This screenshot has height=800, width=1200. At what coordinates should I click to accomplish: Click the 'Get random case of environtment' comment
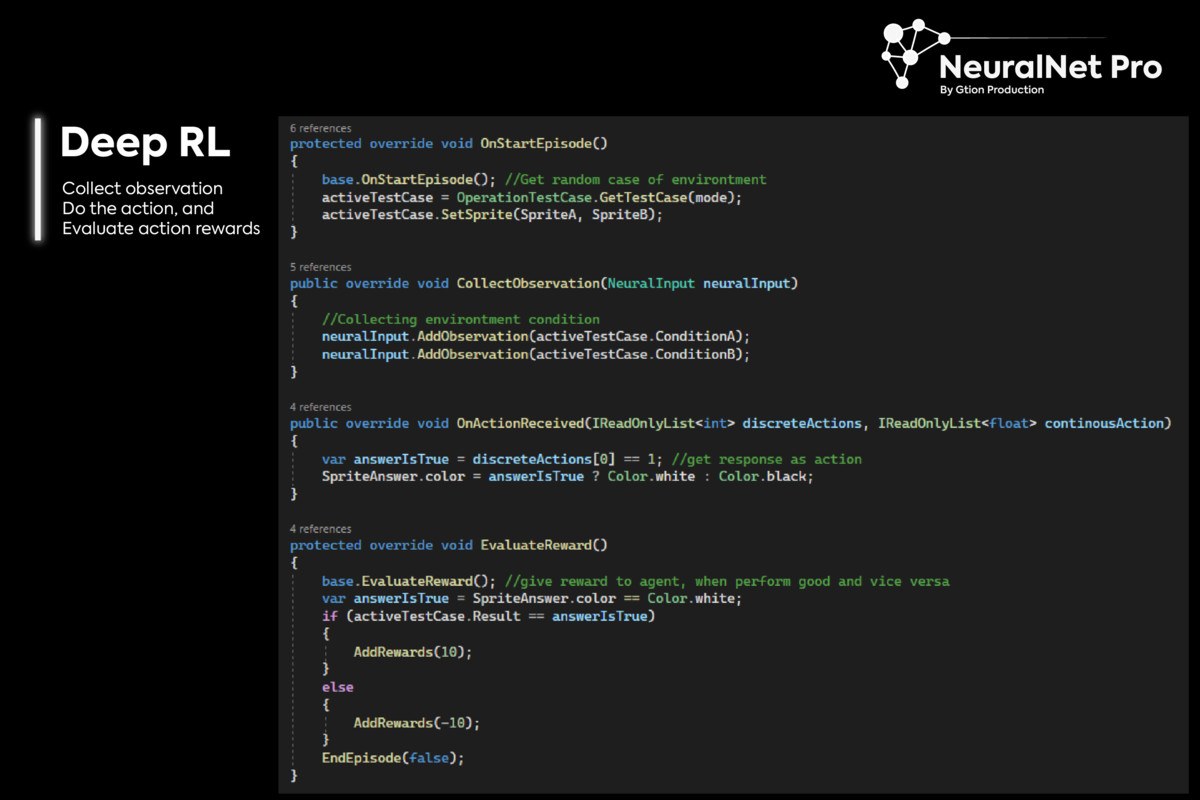[x=636, y=180]
